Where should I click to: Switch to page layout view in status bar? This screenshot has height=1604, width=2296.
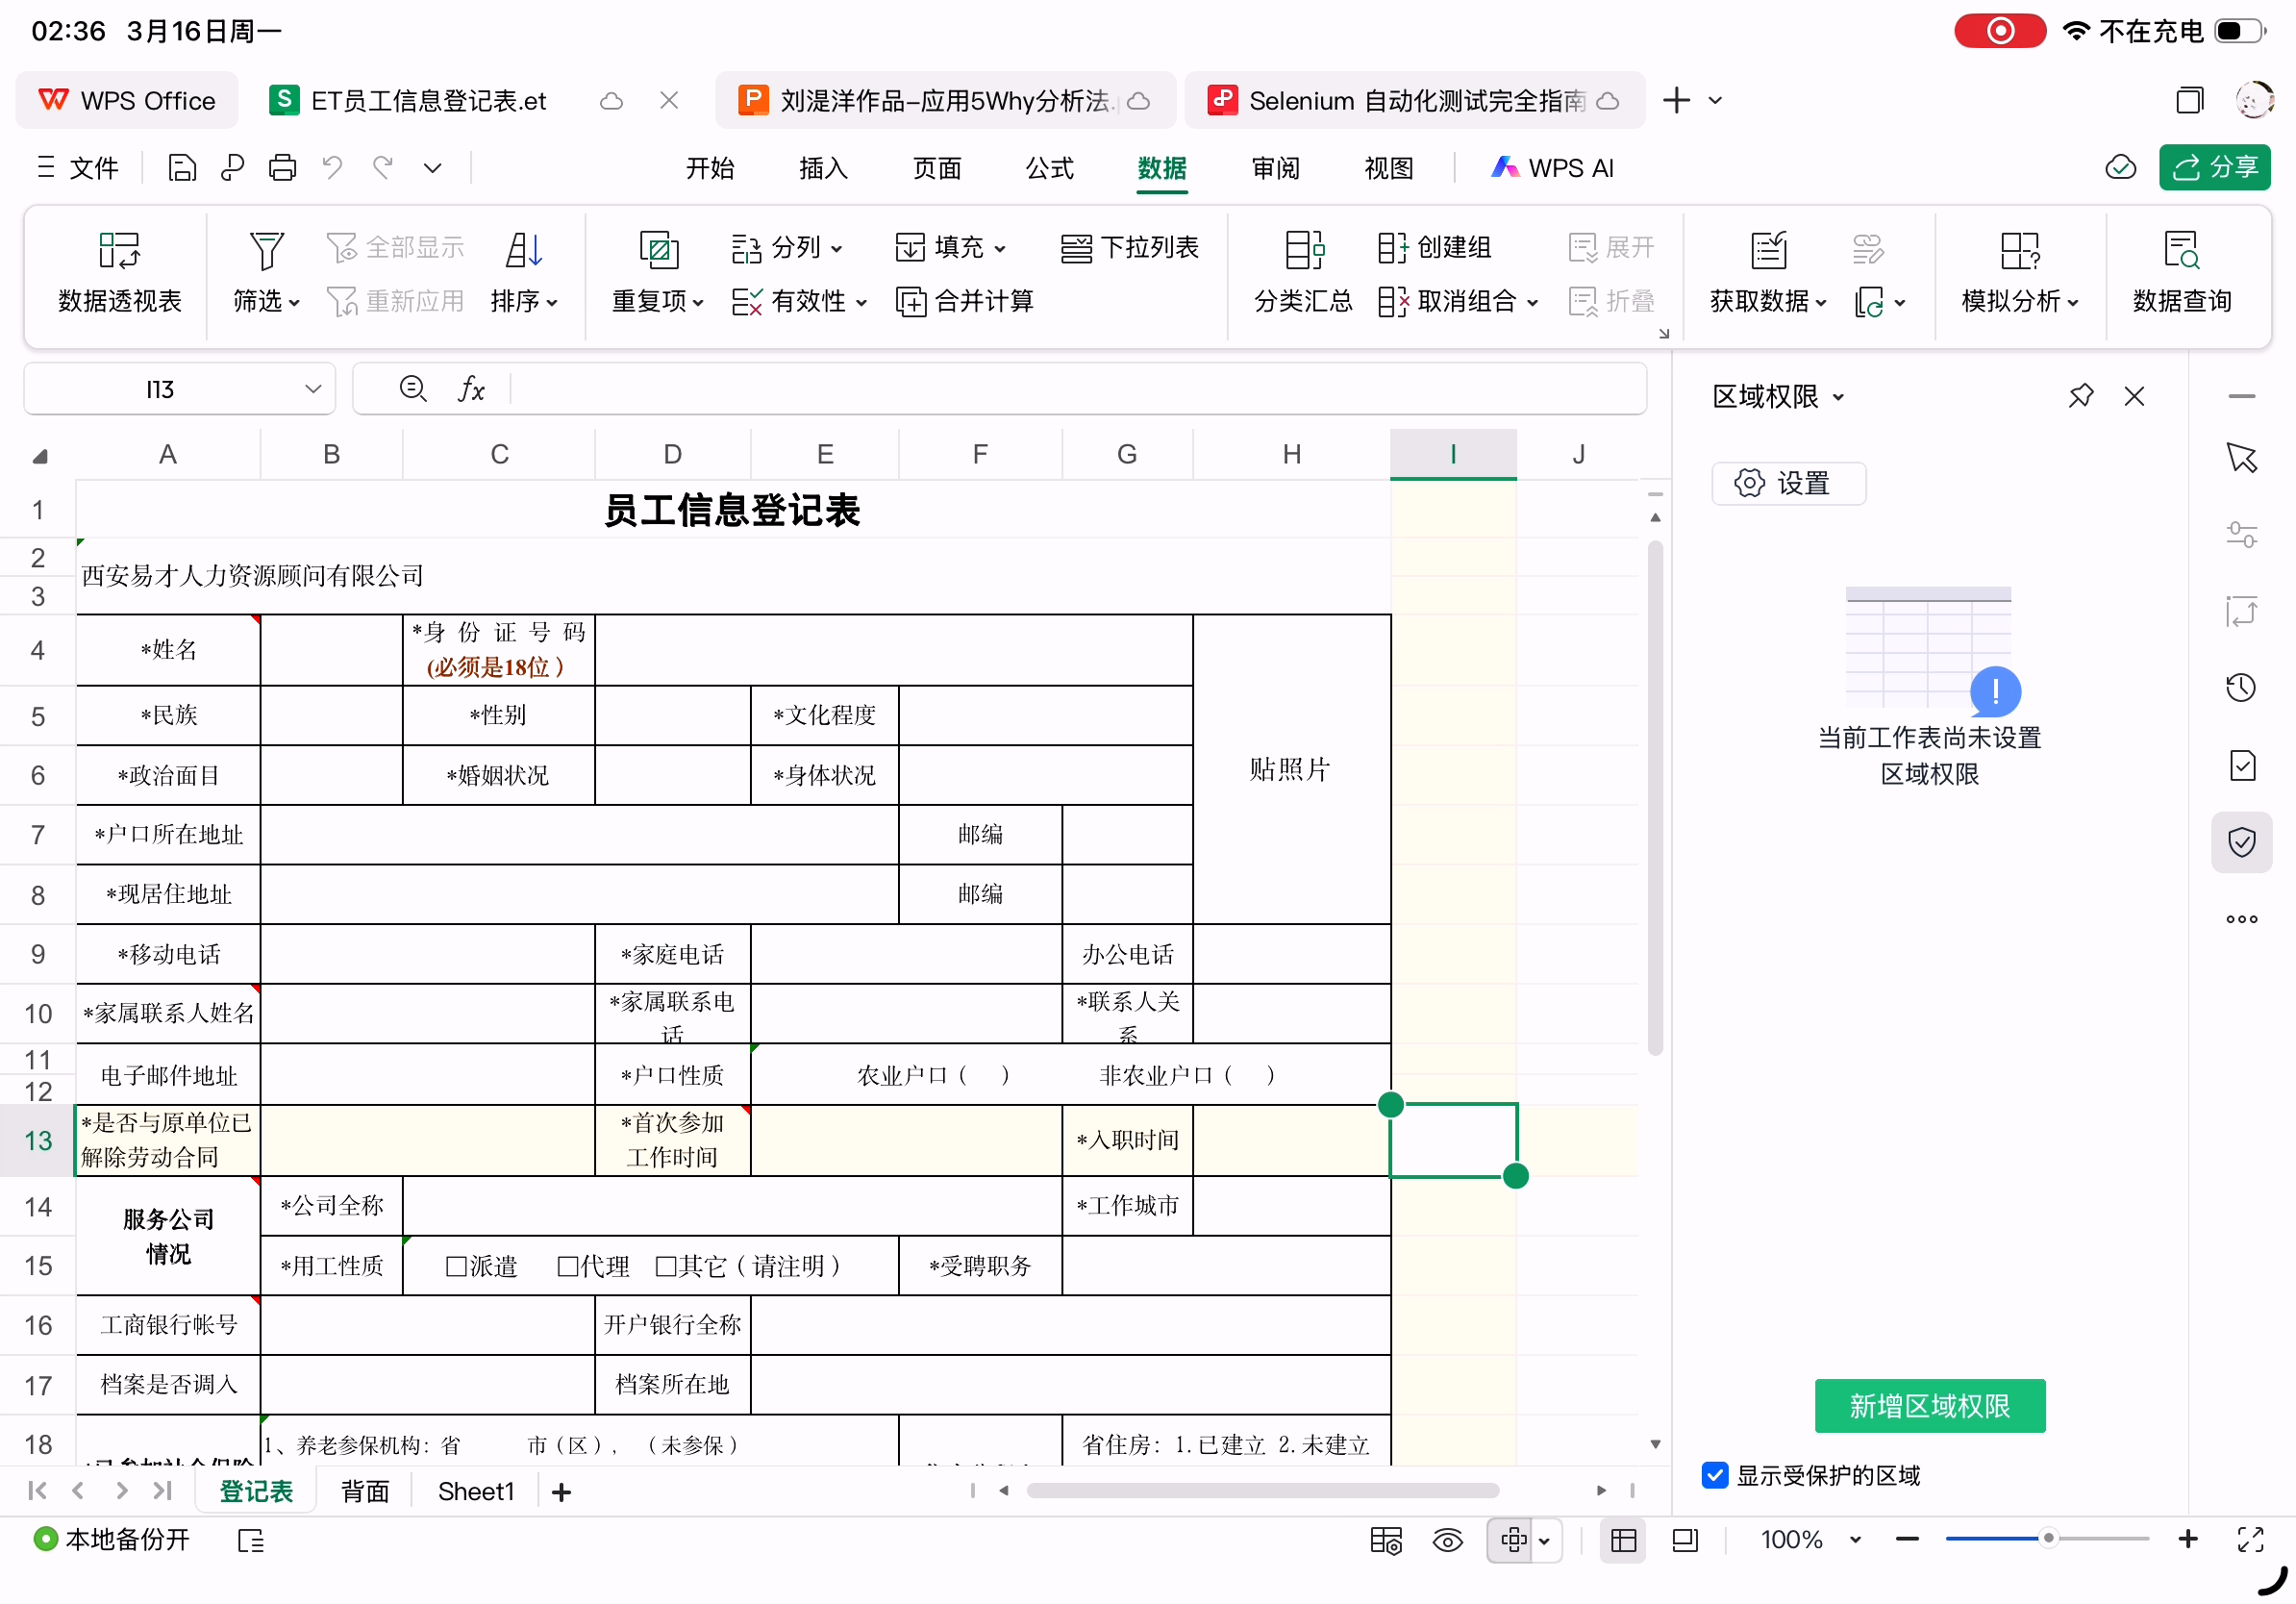coord(1685,1540)
